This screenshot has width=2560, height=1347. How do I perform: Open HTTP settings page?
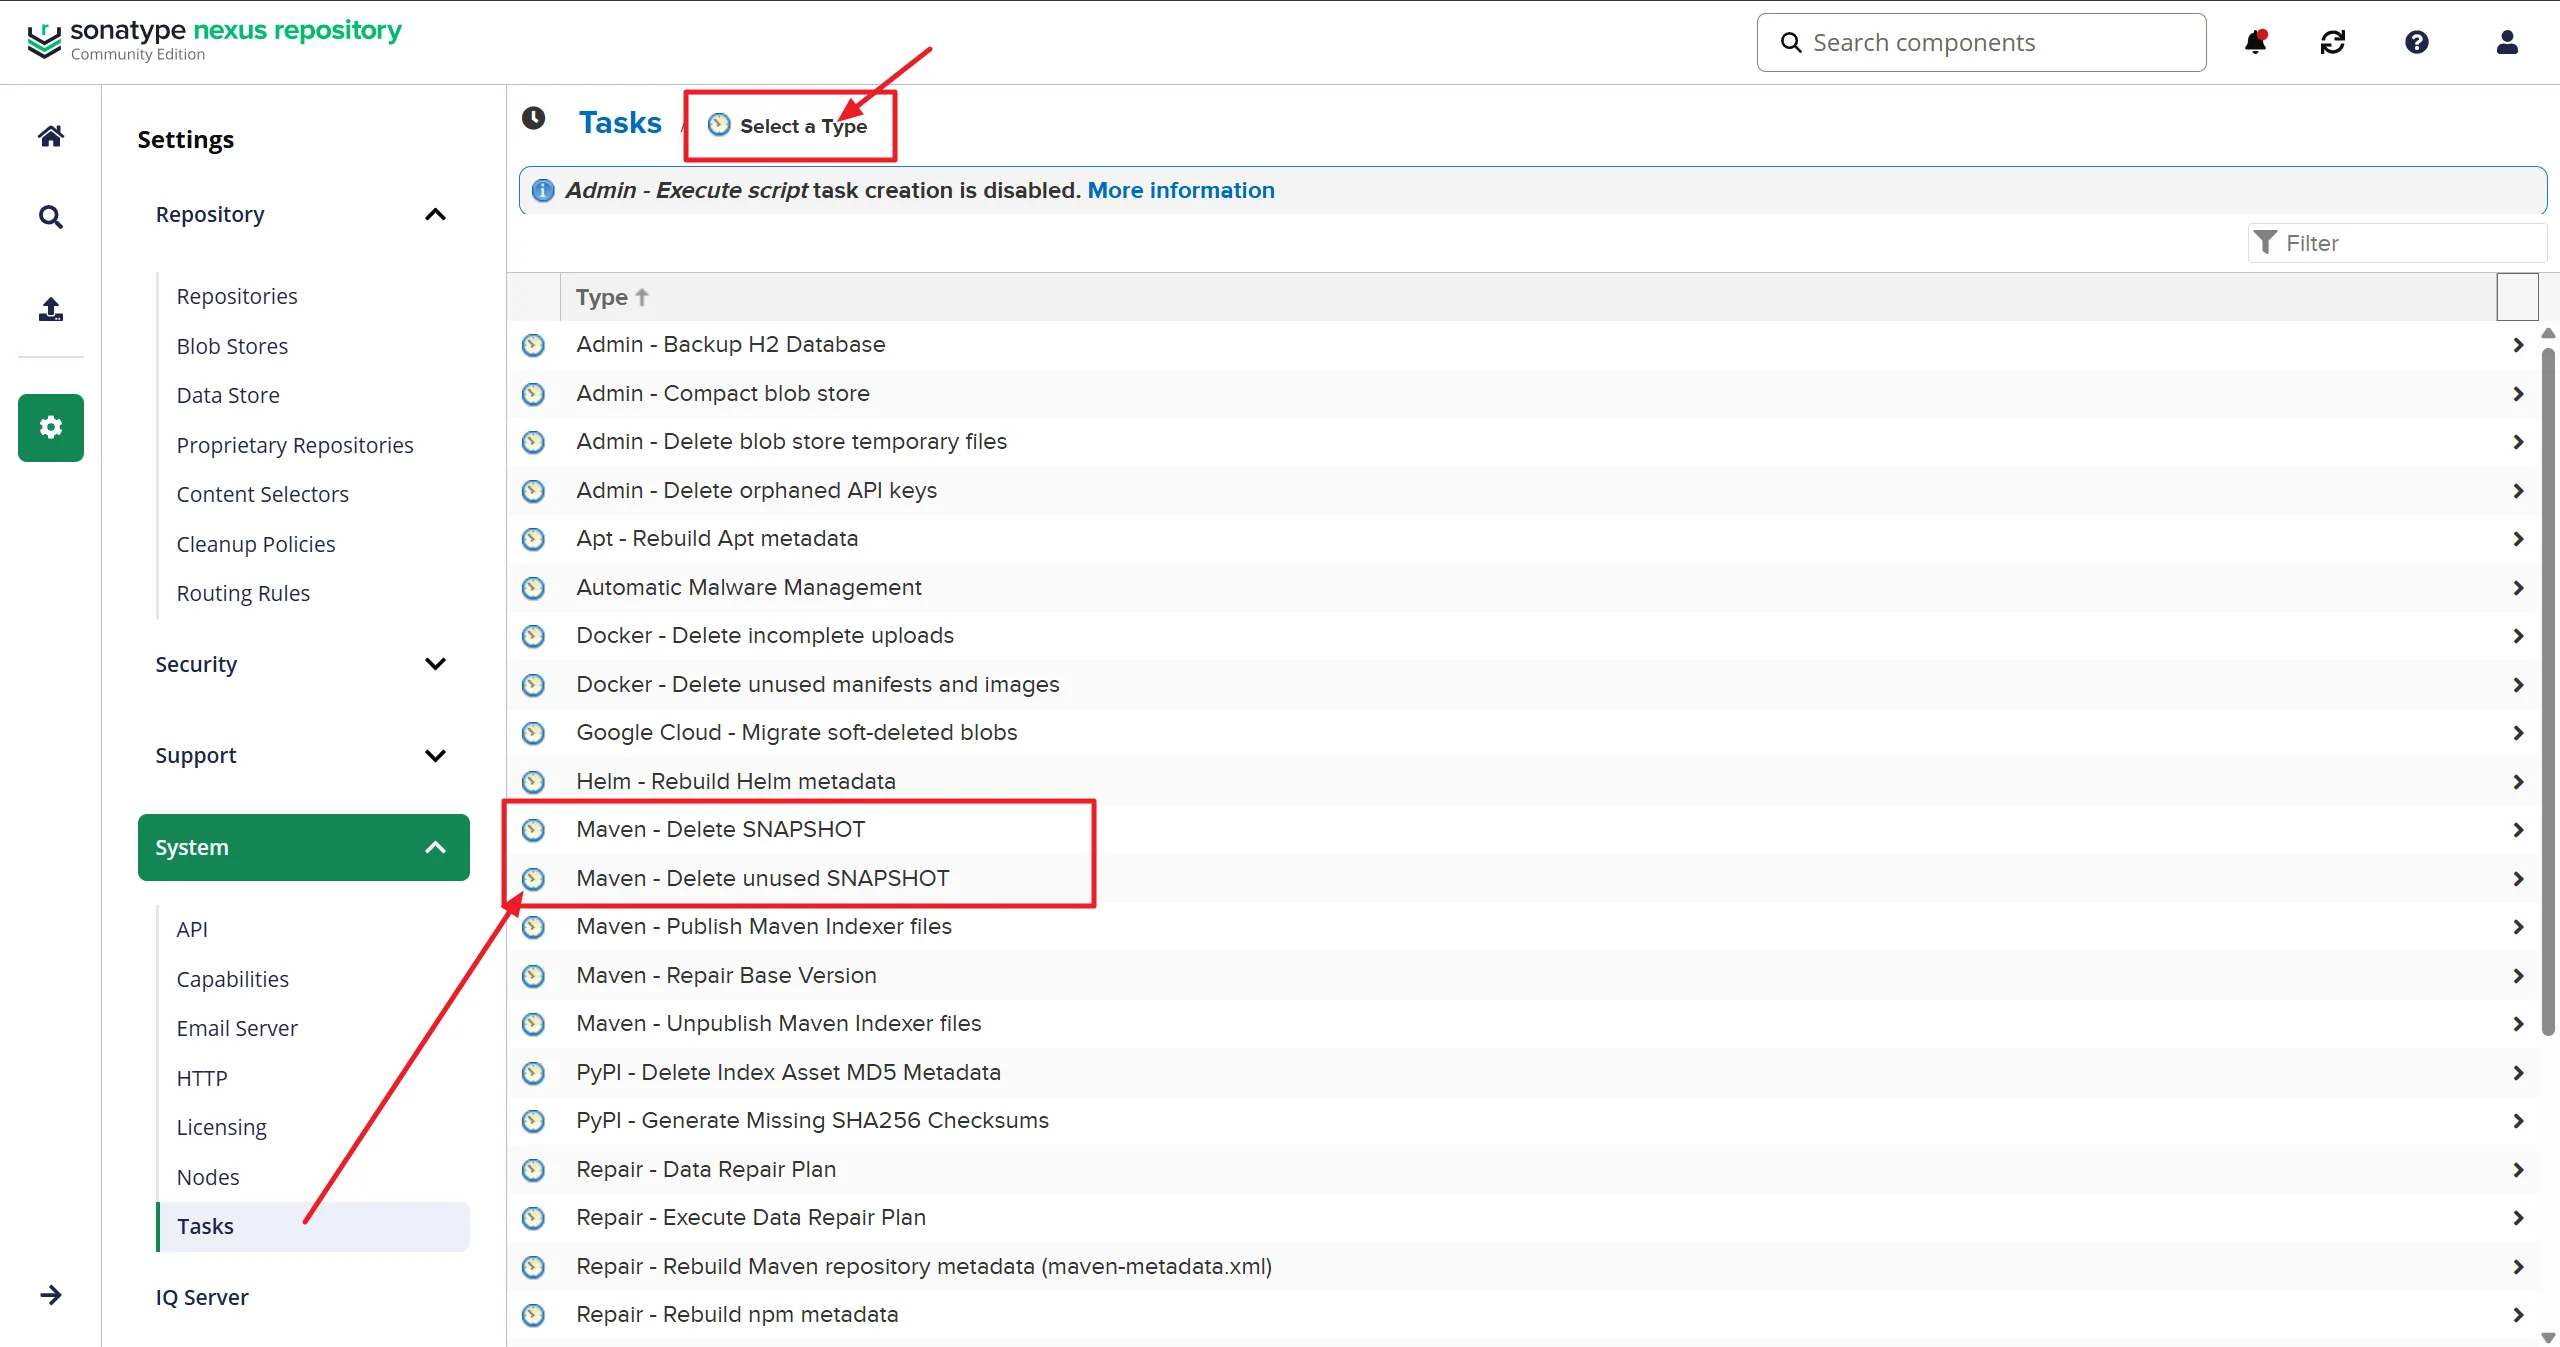click(202, 1078)
